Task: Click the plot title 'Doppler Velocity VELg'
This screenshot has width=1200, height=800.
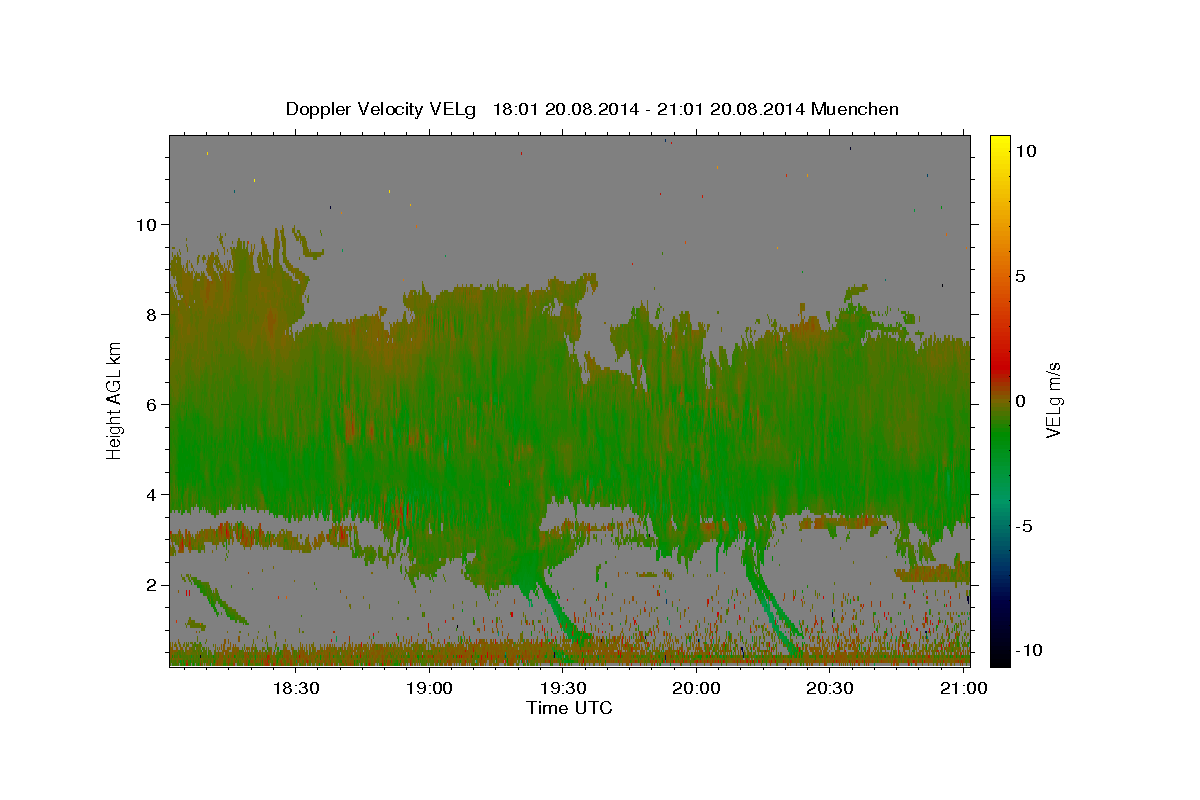Action: 382,109
